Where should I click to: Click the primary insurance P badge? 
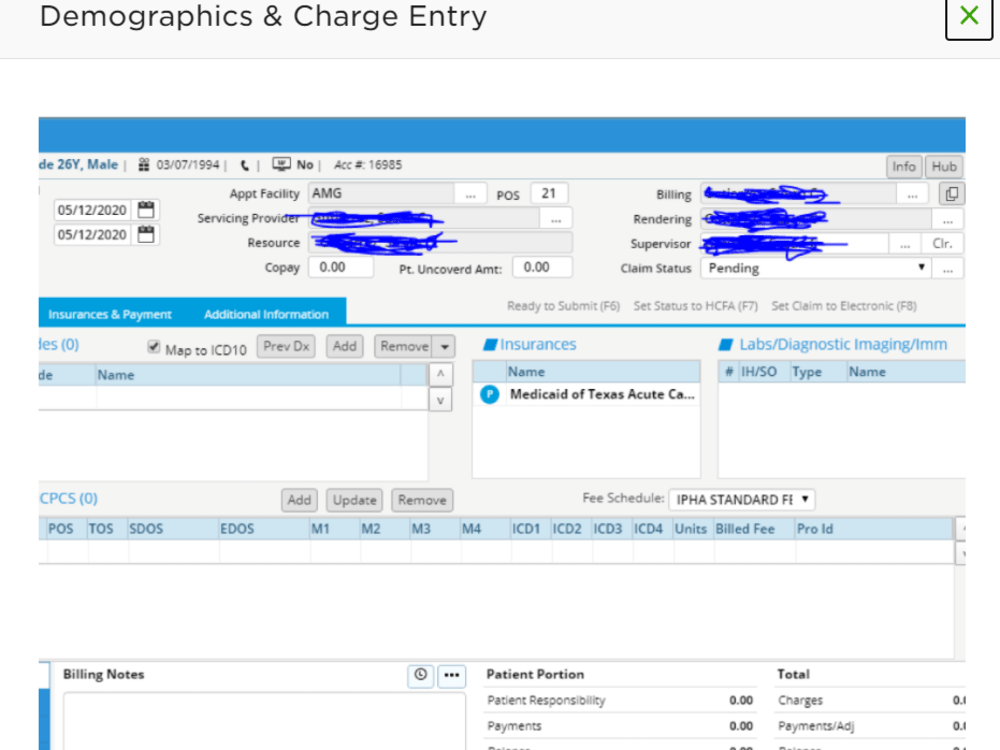pyautogui.click(x=489, y=395)
